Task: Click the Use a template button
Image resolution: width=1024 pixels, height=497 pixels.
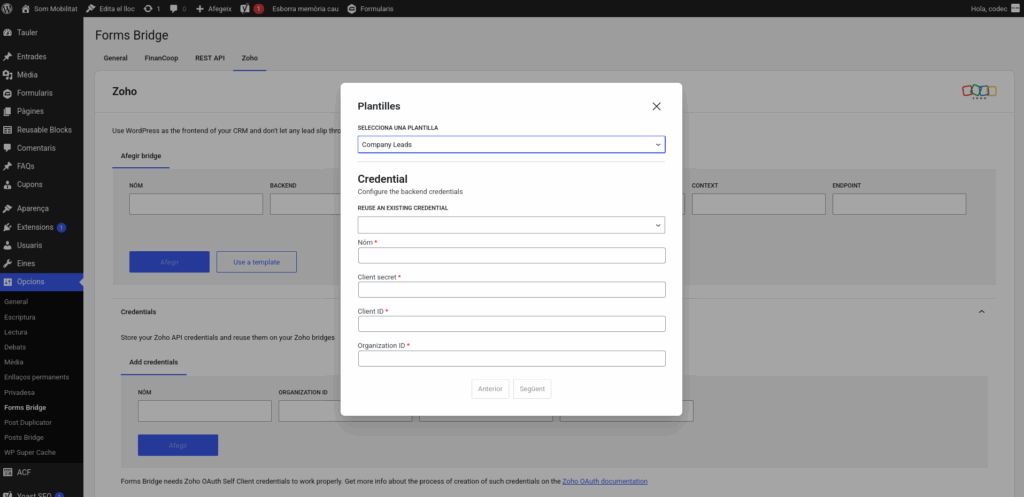Action: pyautogui.click(x=257, y=262)
